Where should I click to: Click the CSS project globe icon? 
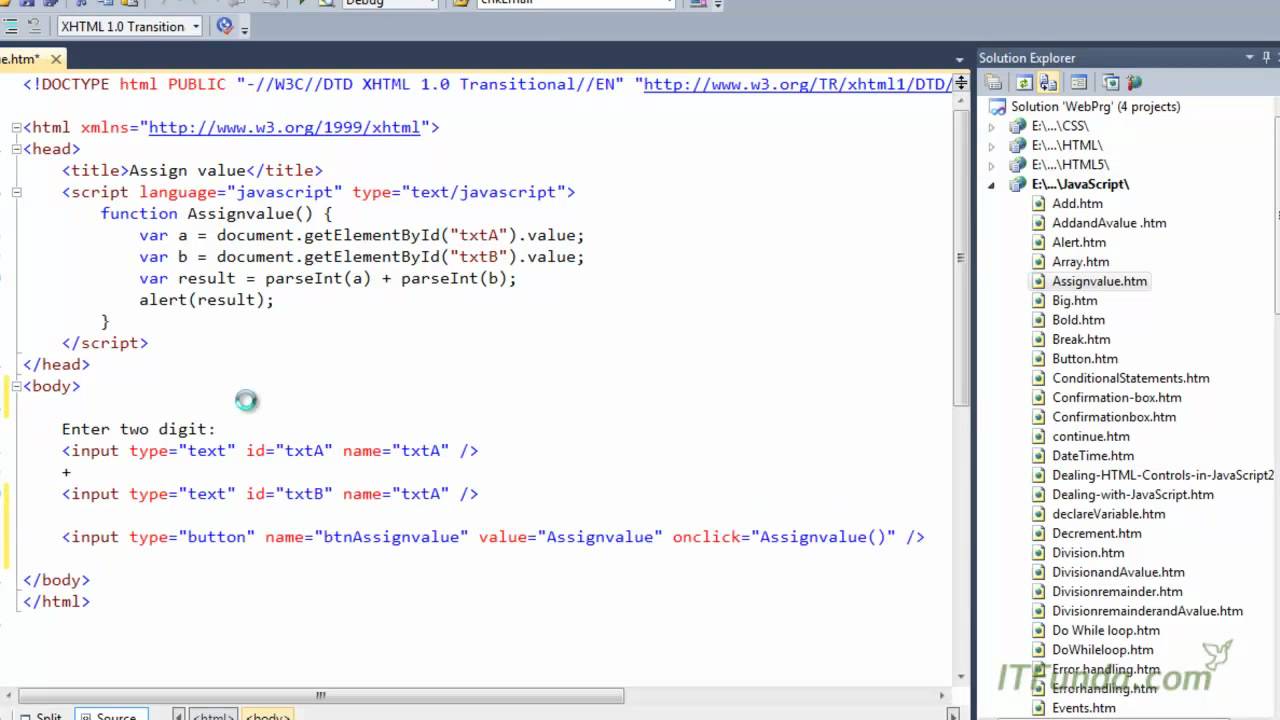pyautogui.click(x=1017, y=127)
